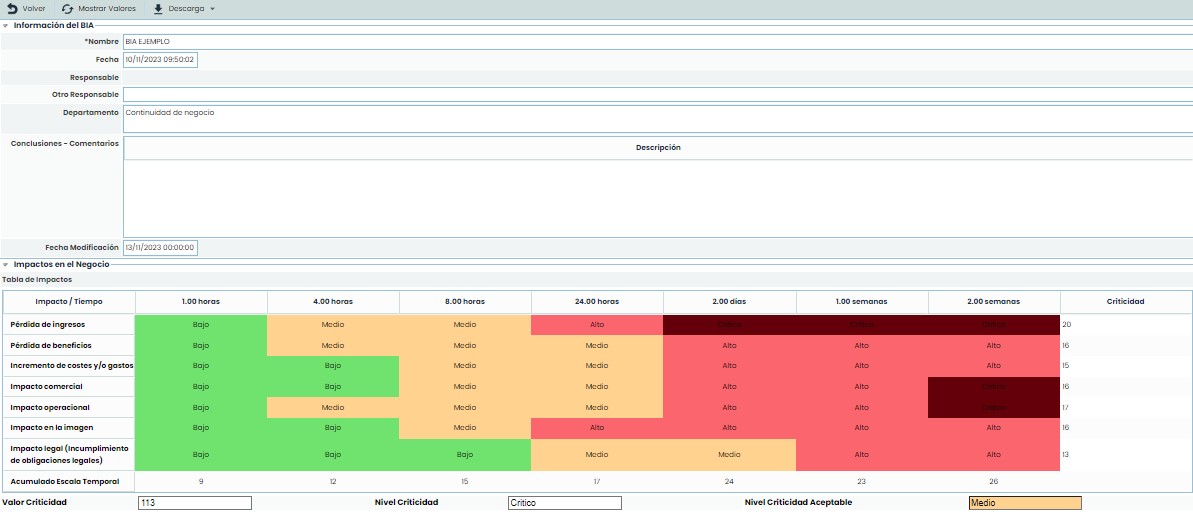The width and height of the screenshot is (1193, 514).
Task: Click the Descarga download icon
Action: point(158,8)
